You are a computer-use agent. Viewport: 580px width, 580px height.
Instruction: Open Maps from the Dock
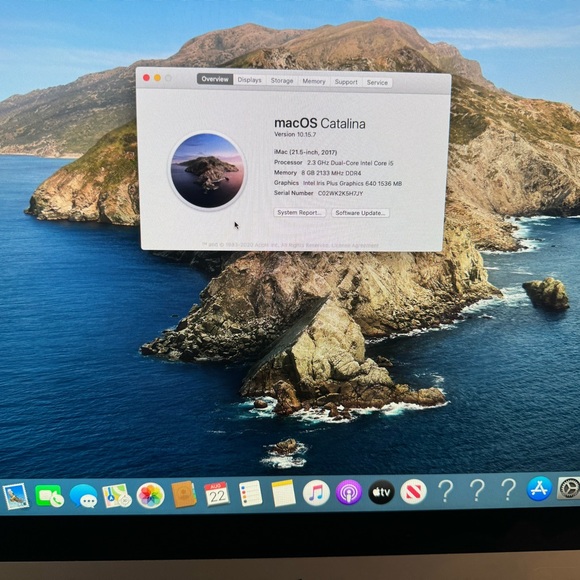pyautogui.click(x=117, y=495)
